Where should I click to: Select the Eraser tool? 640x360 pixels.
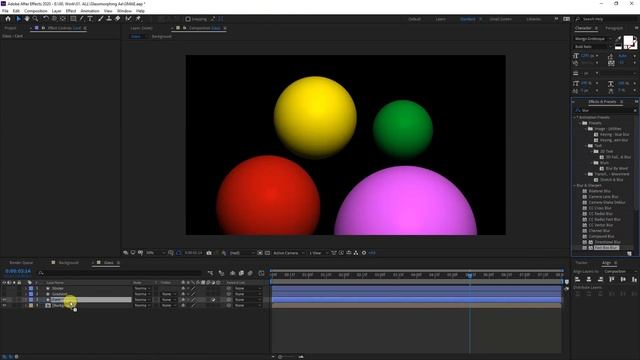click(118, 19)
